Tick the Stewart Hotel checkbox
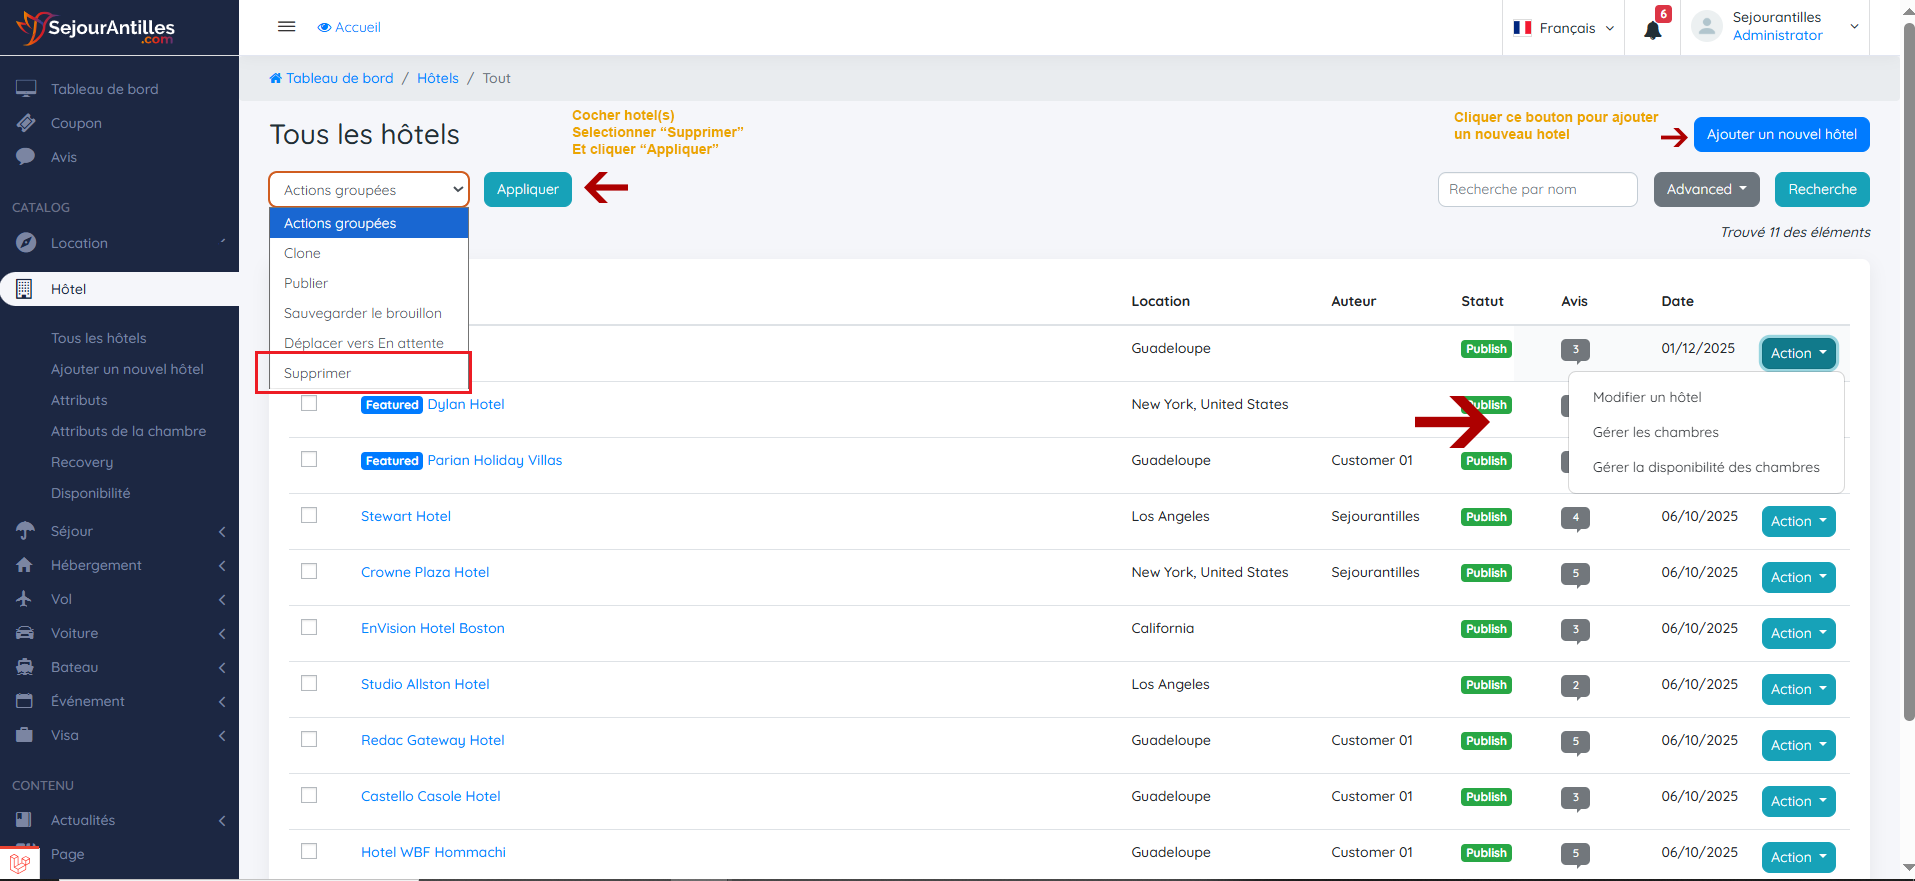The width and height of the screenshot is (1915, 881). point(309,515)
